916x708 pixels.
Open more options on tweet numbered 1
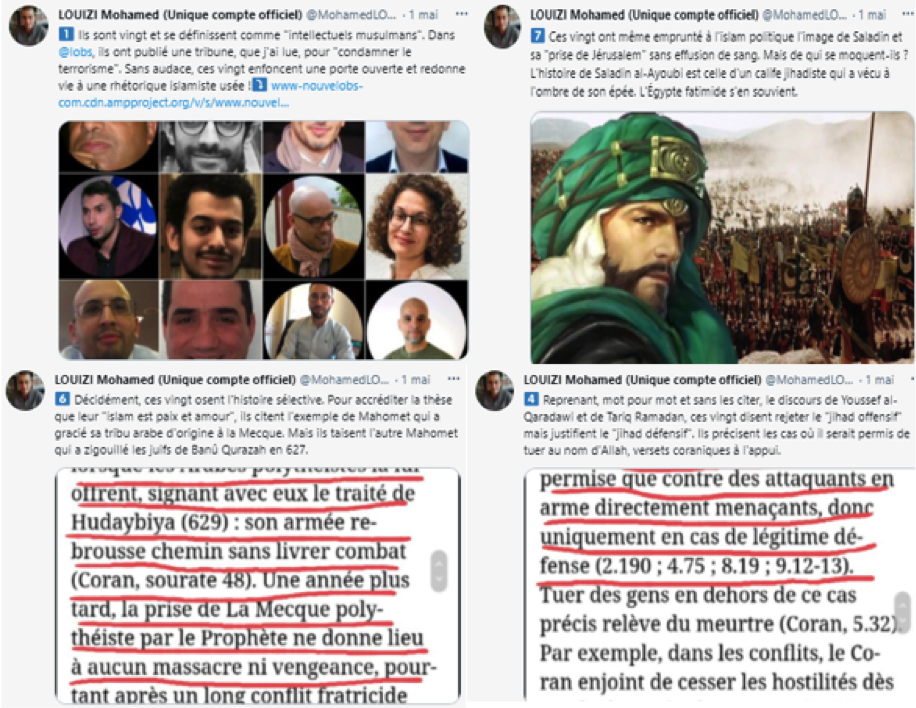[x=461, y=14]
